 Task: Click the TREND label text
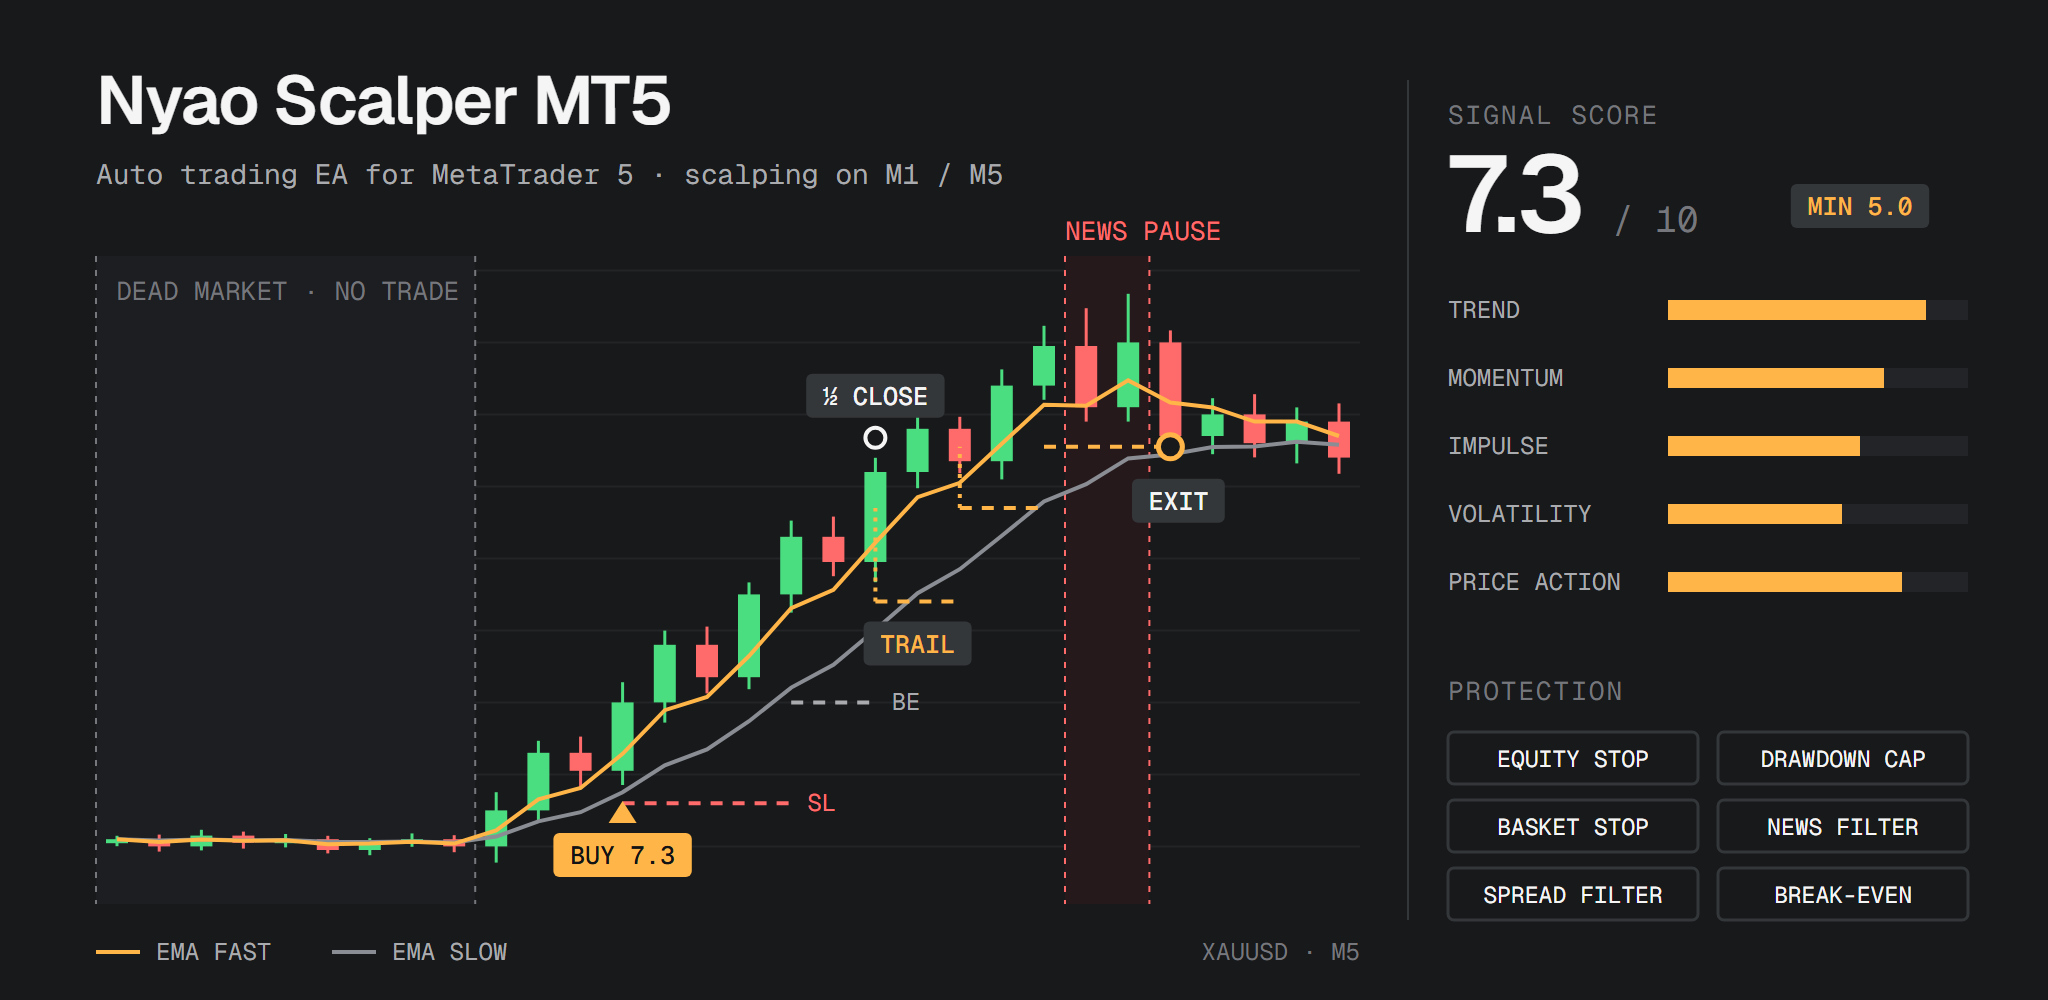point(1484,310)
